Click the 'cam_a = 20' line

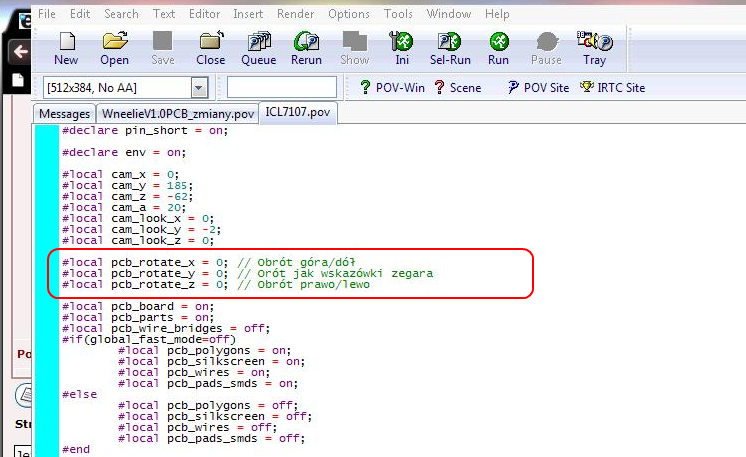(124, 207)
